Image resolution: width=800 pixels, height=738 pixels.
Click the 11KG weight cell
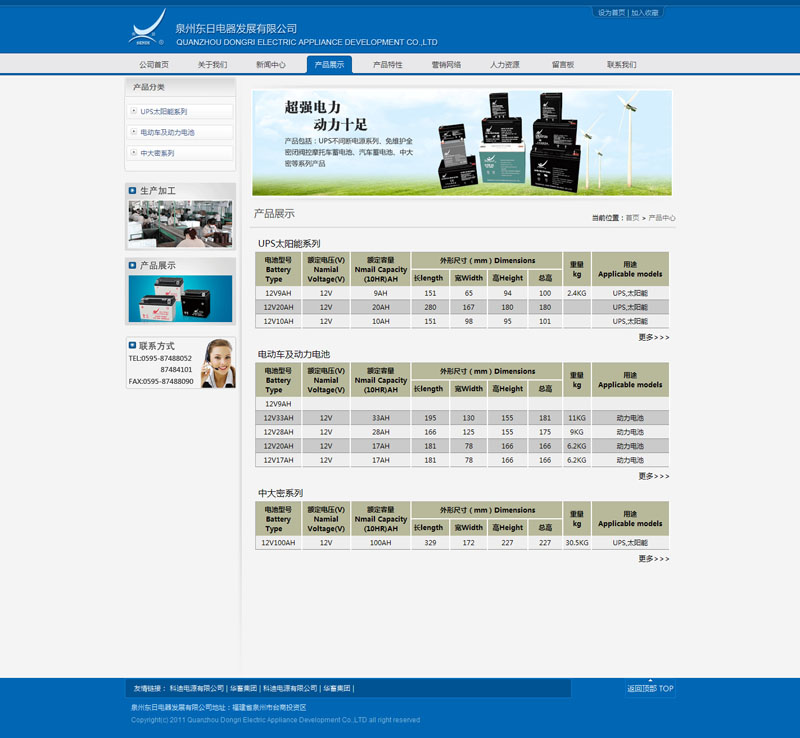pyautogui.click(x=577, y=418)
